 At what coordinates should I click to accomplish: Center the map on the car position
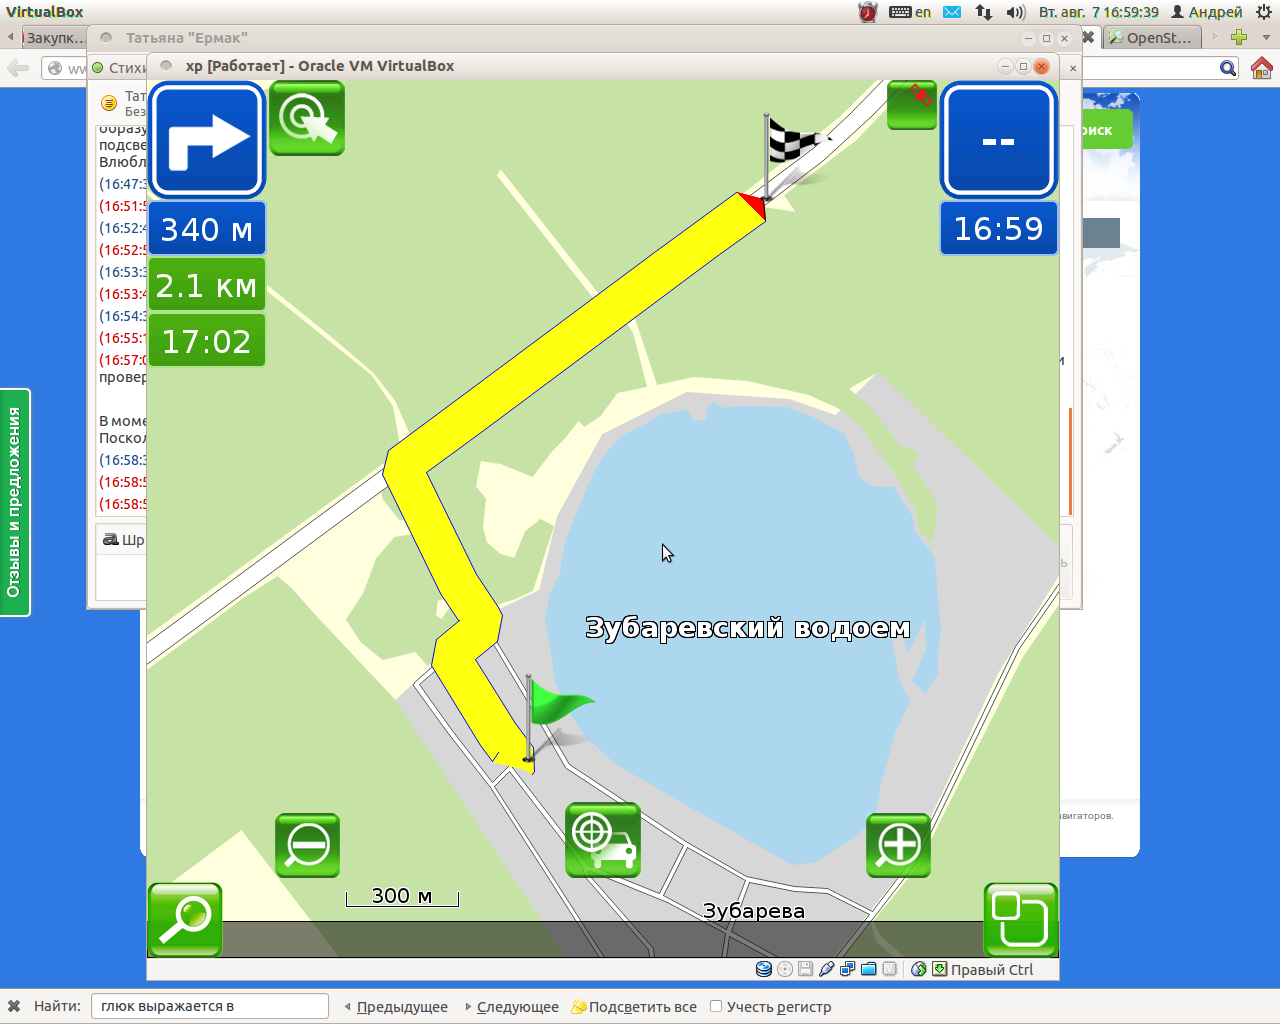(x=602, y=840)
